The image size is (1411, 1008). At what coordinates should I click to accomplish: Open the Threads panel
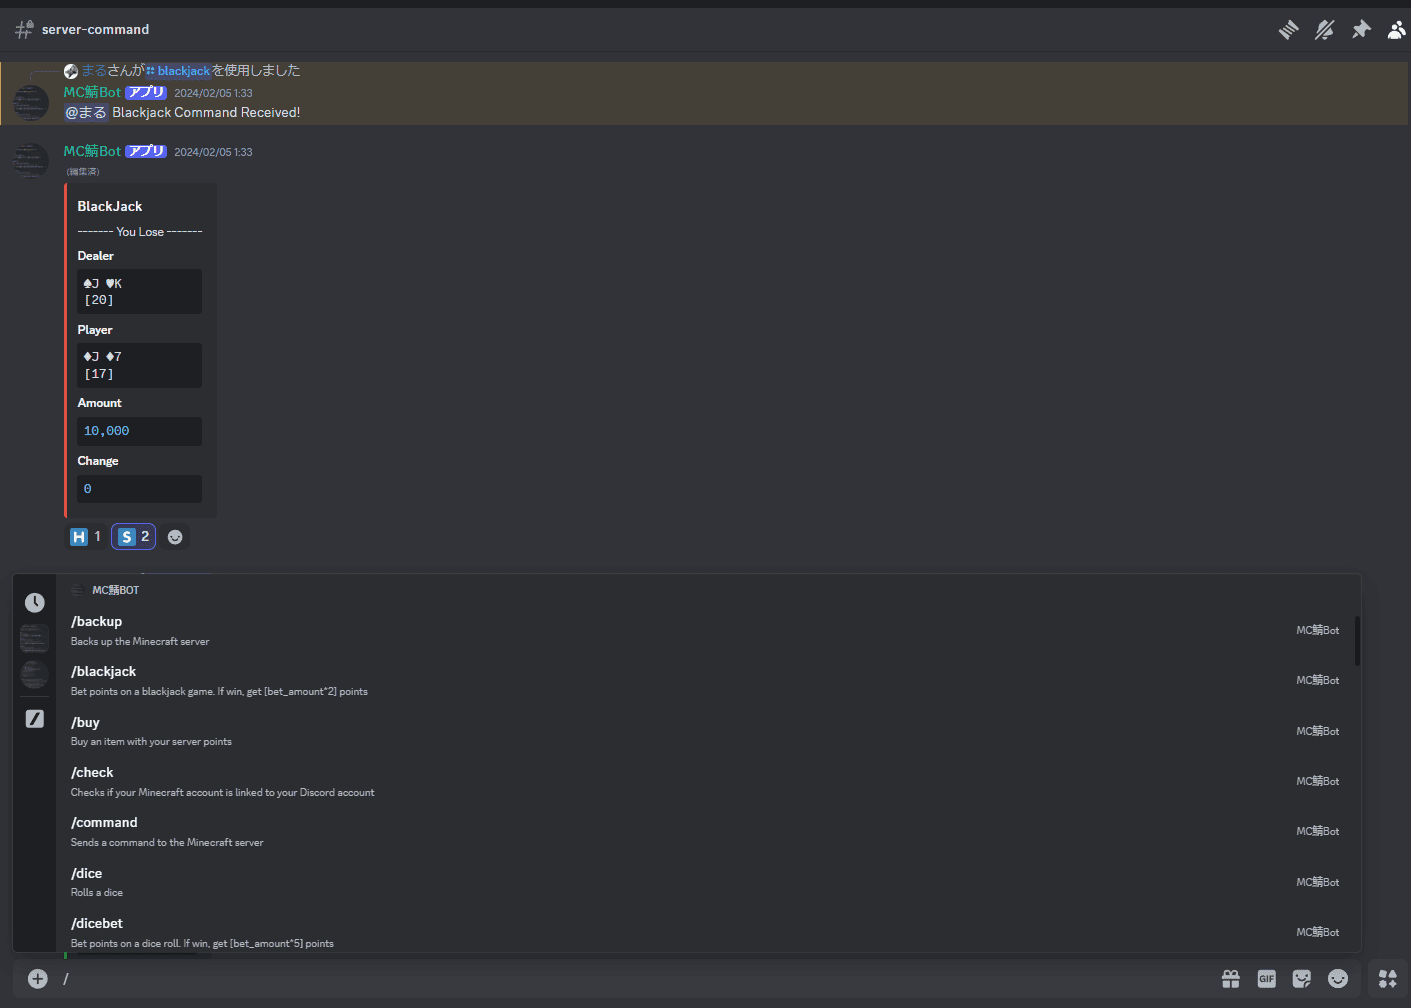[x=1288, y=29]
